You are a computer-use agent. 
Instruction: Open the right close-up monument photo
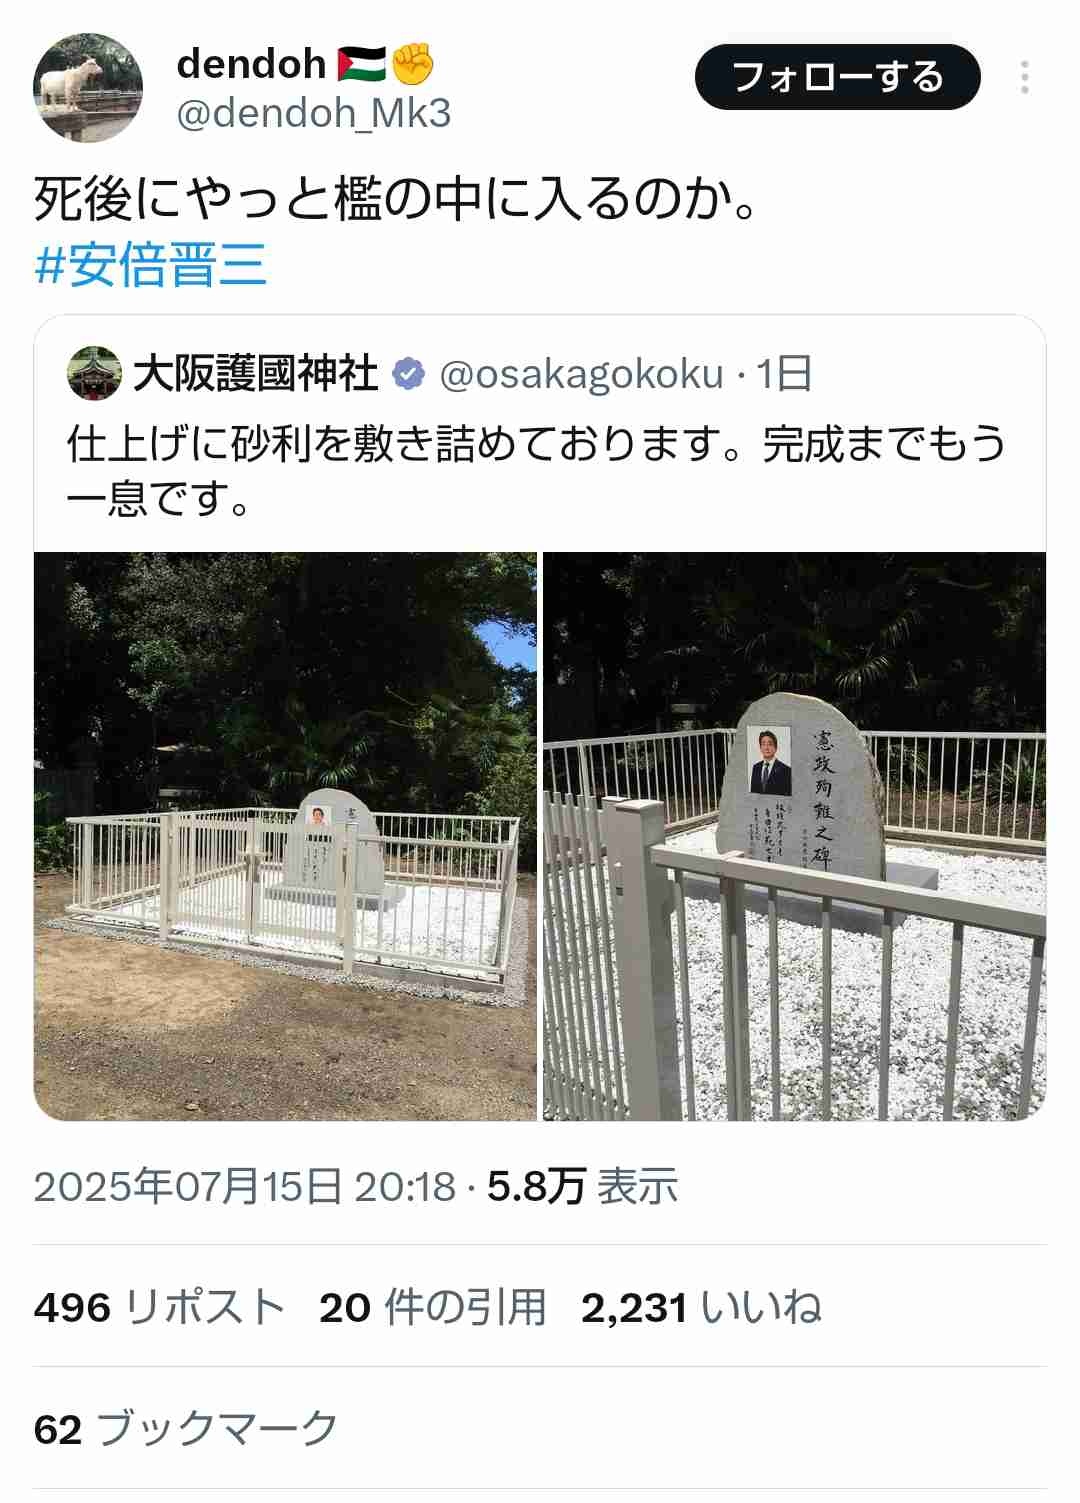794,836
